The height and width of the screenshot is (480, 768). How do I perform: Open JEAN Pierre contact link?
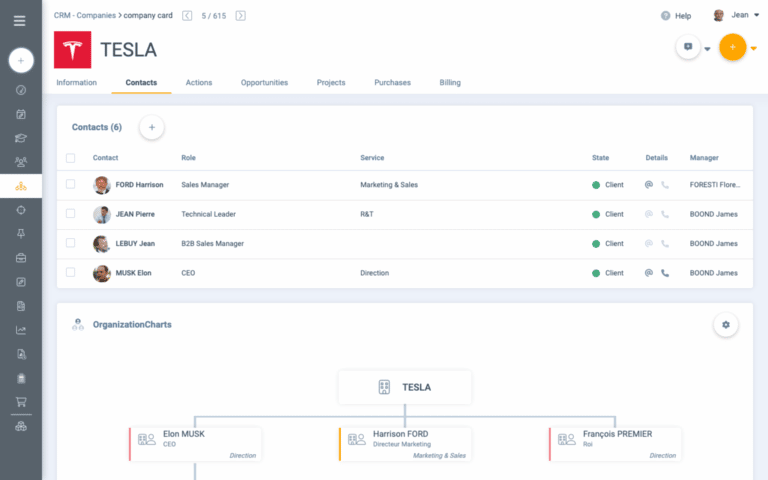[x=135, y=214]
